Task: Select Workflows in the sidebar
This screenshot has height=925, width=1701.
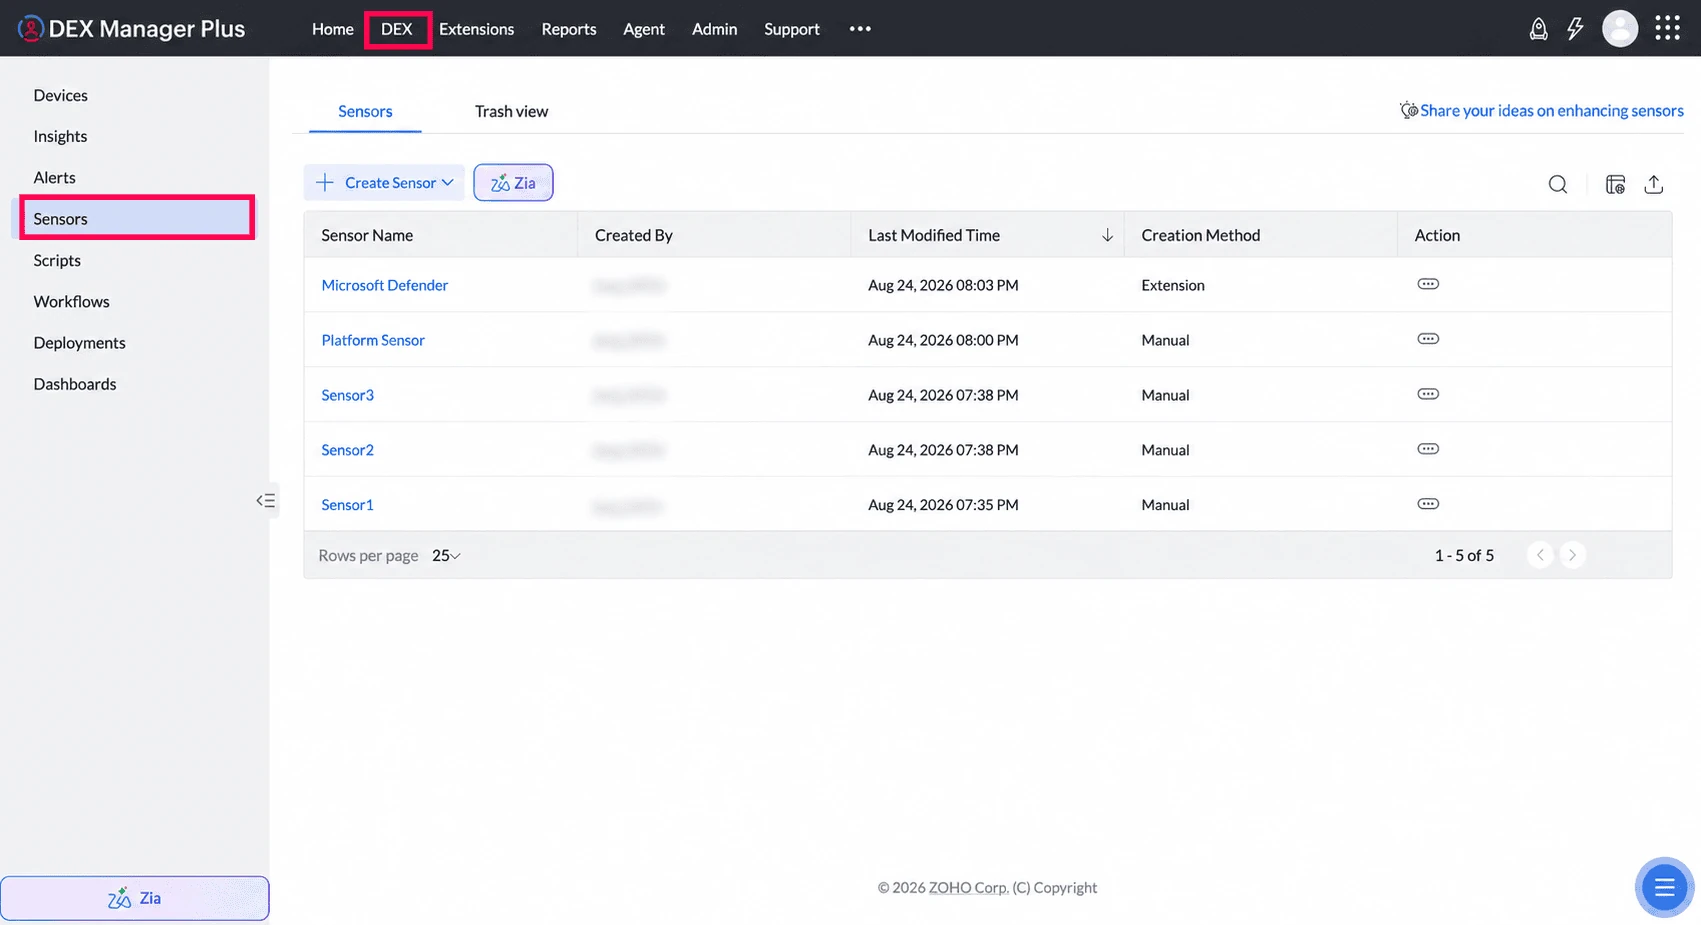Action: click(71, 301)
